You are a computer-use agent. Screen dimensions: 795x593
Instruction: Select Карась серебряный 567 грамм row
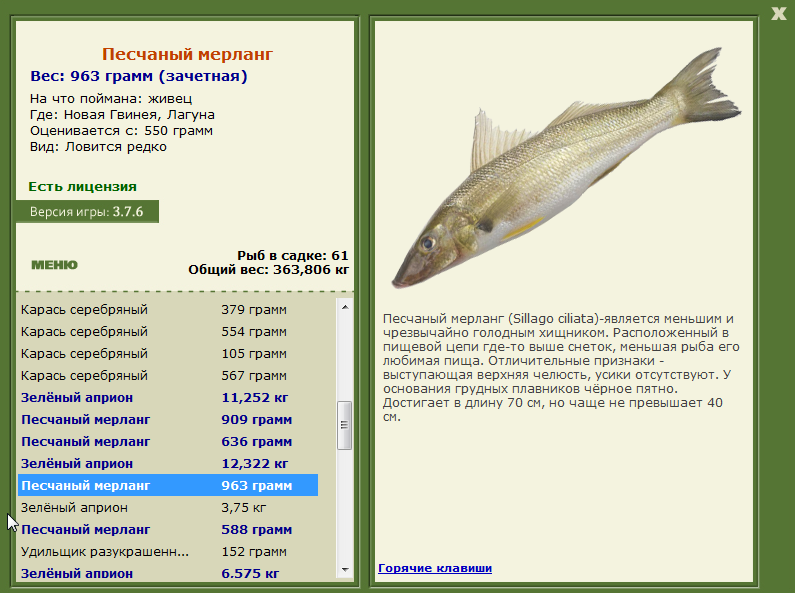pos(168,376)
